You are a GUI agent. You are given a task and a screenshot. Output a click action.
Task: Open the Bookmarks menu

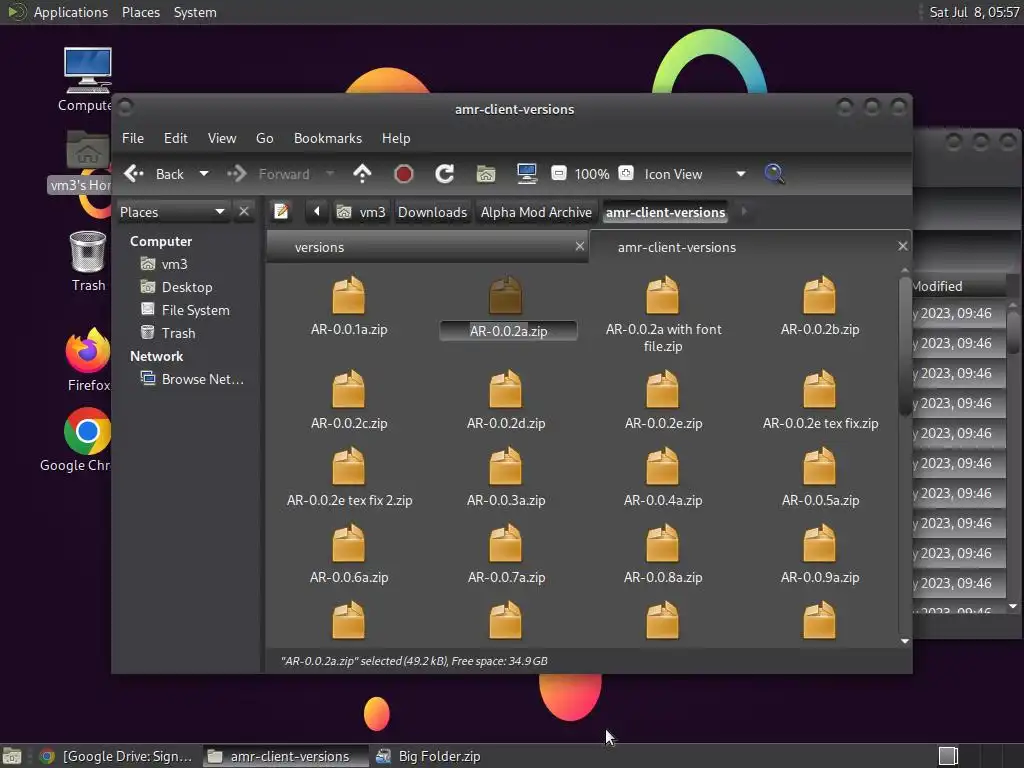pos(327,138)
